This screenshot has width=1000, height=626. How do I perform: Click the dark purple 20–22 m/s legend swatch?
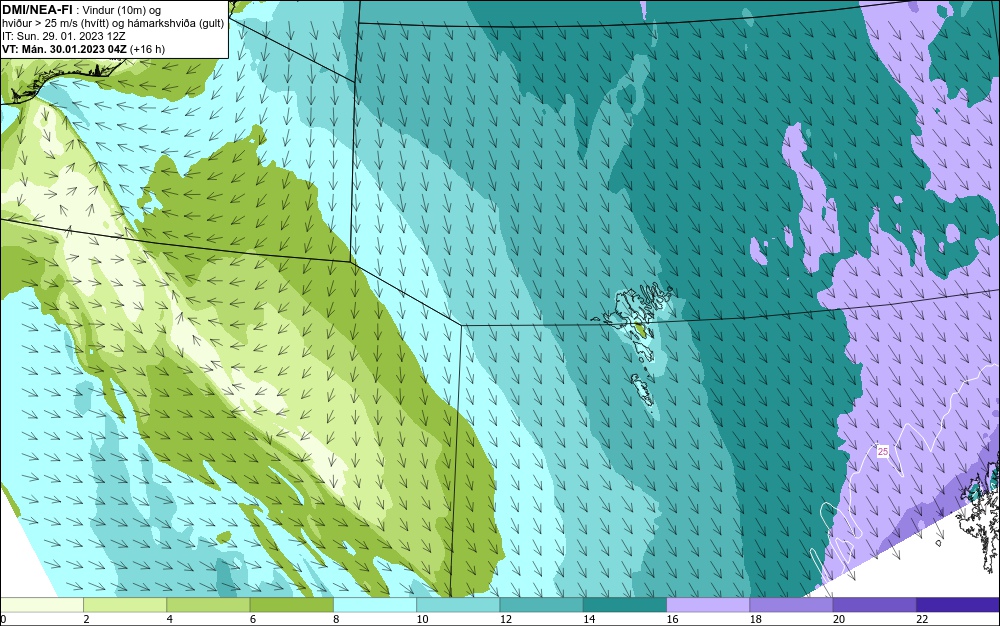click(x=875, y=605)
